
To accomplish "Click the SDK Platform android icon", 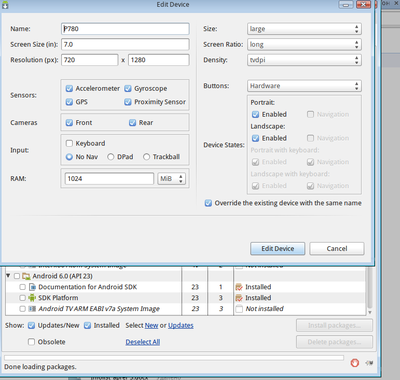I will pos(32,298).
